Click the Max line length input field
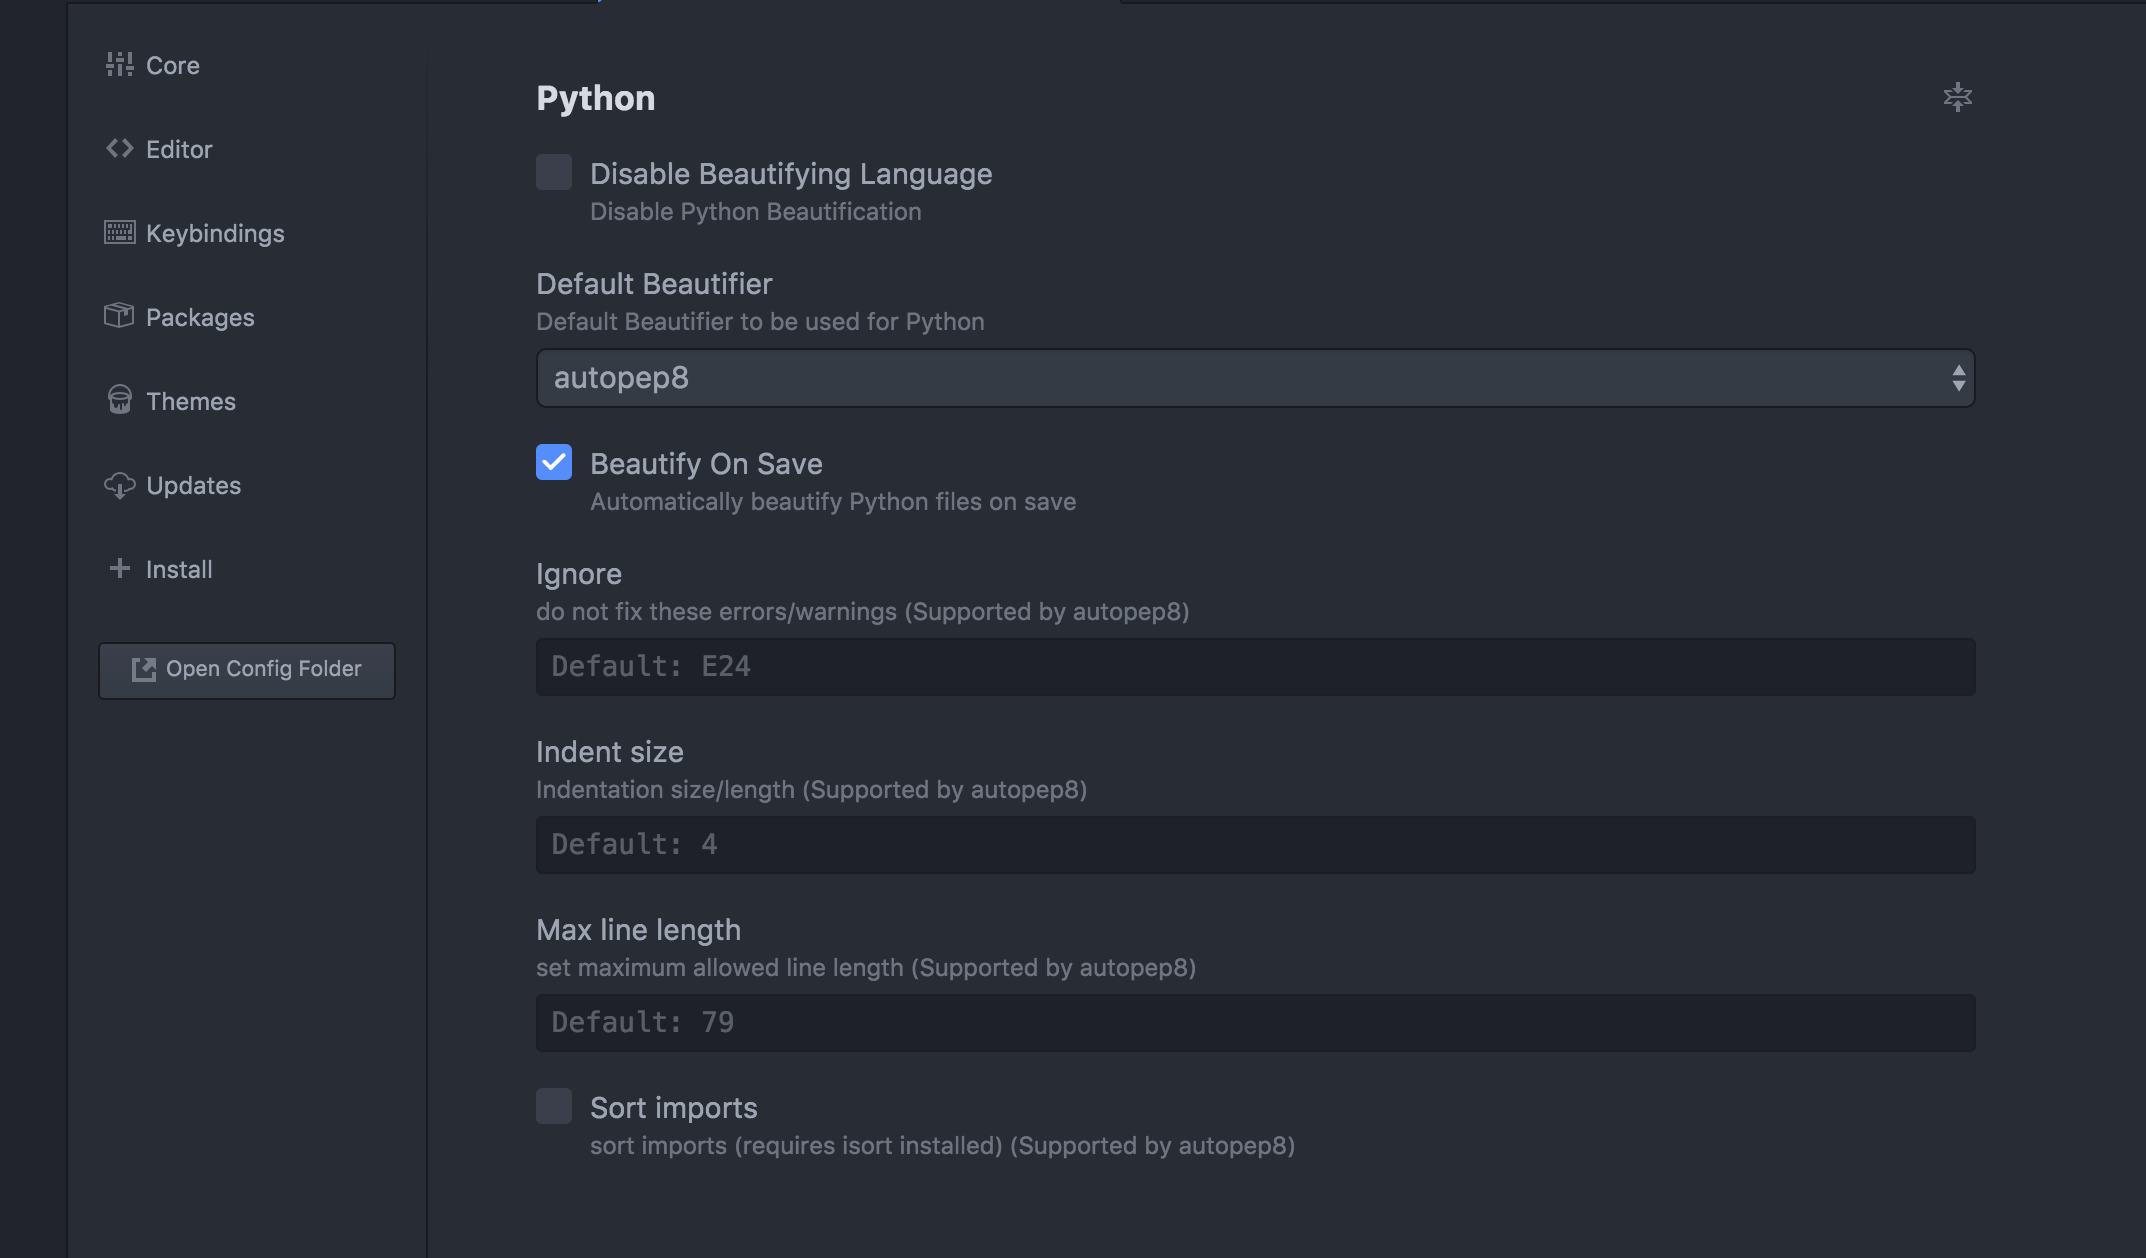 (x=1255, y=1021)
